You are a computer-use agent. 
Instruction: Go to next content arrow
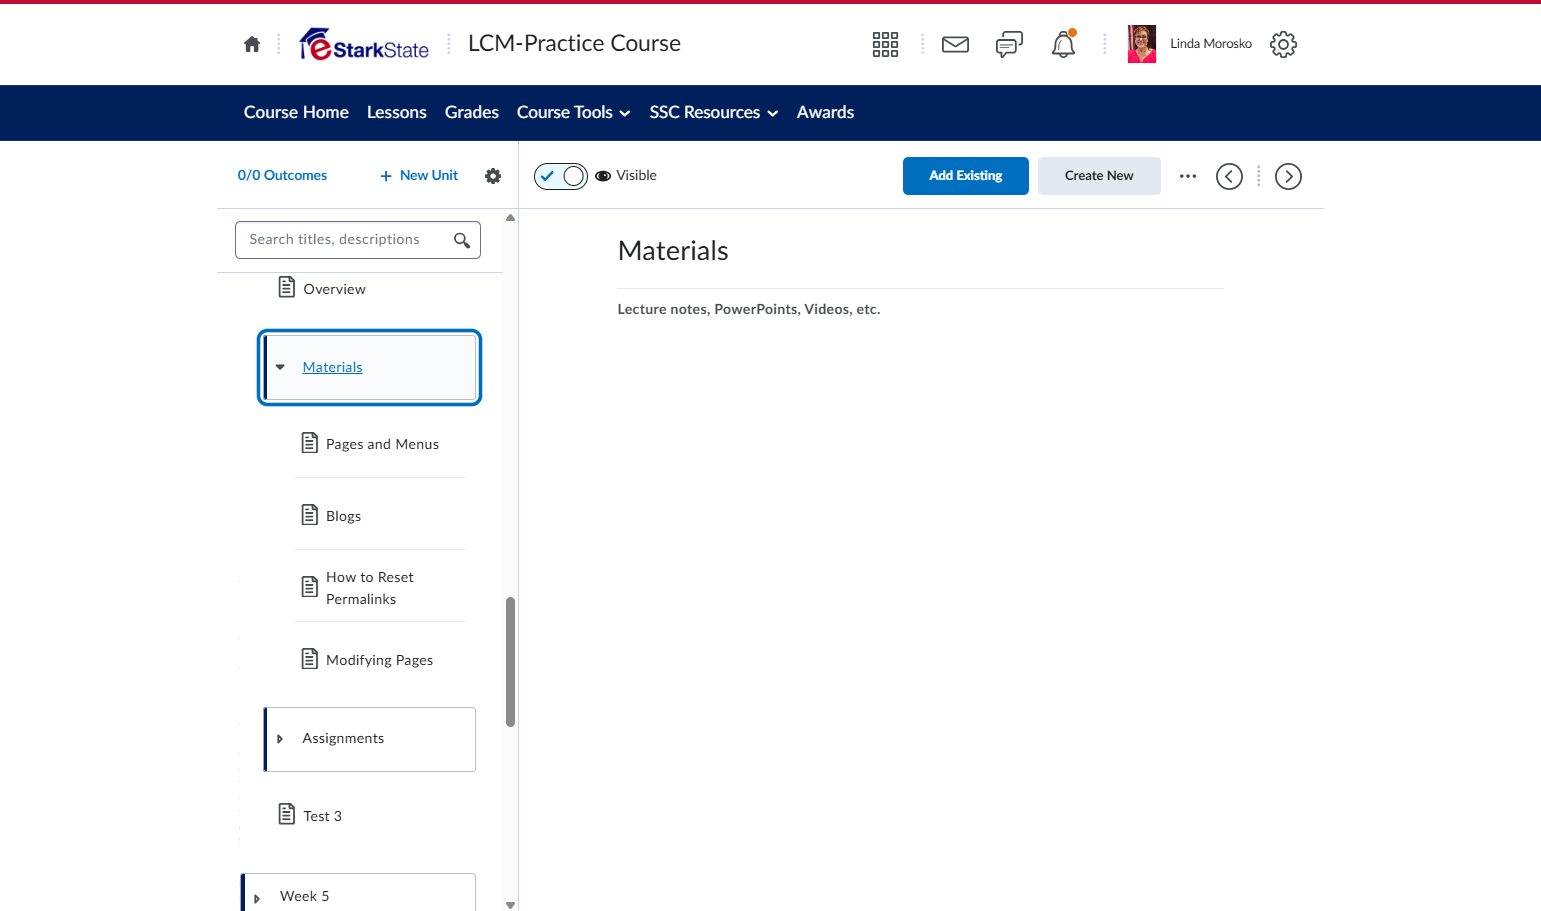(1288, 176)
